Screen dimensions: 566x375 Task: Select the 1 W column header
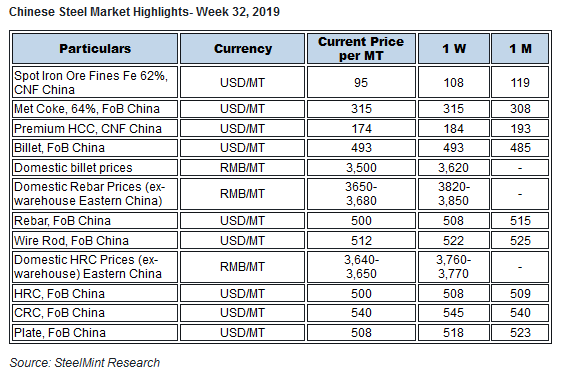(454, 49)
